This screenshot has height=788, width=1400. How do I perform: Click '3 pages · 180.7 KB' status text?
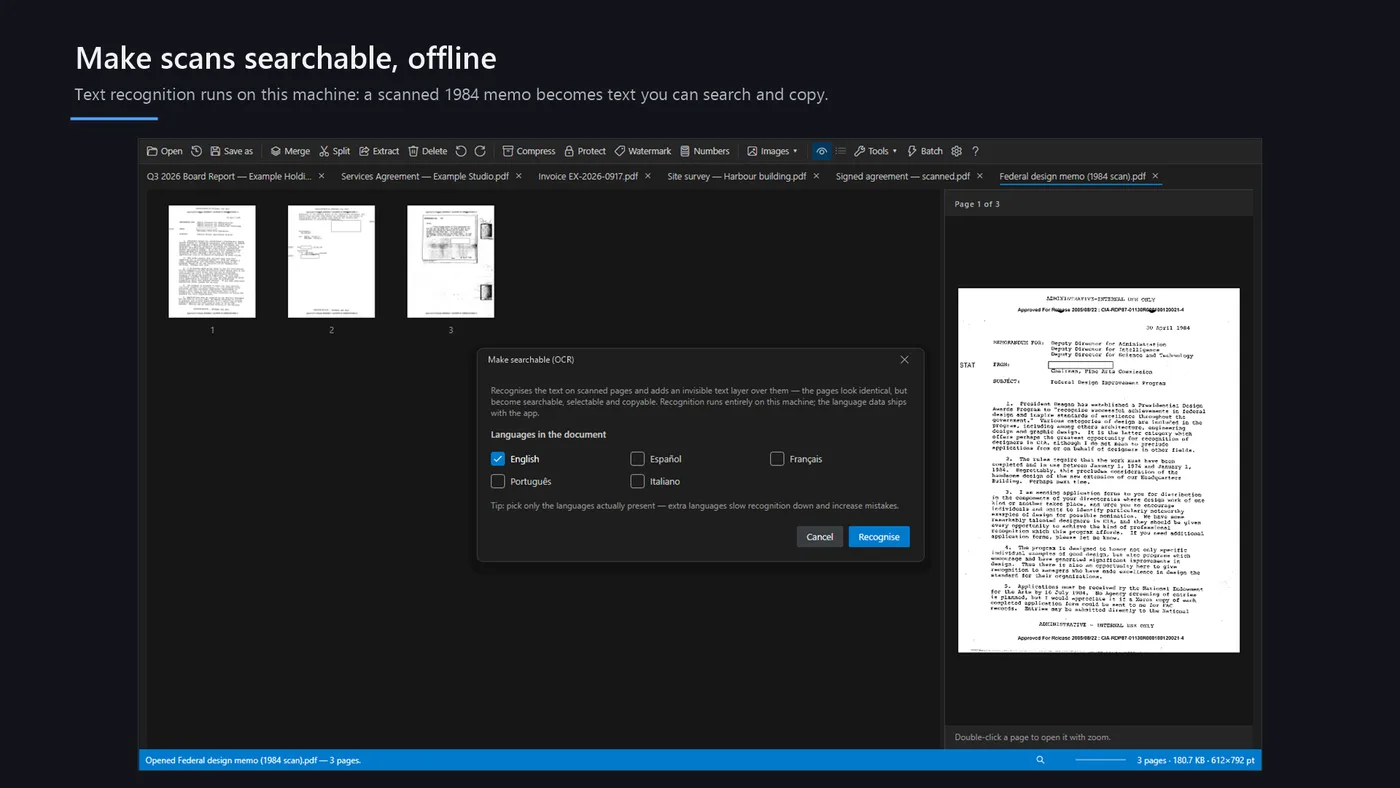pyautogui.click(x=1195, y=761)
